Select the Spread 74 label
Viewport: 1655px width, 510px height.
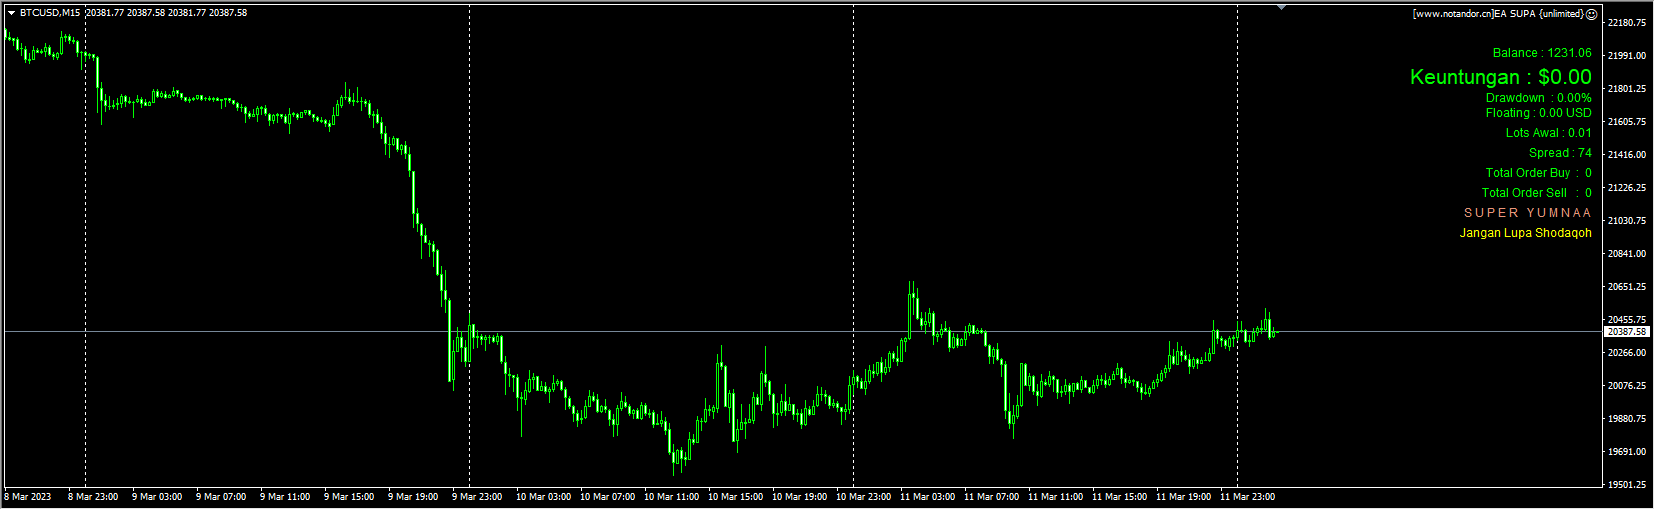[1560, 153]
